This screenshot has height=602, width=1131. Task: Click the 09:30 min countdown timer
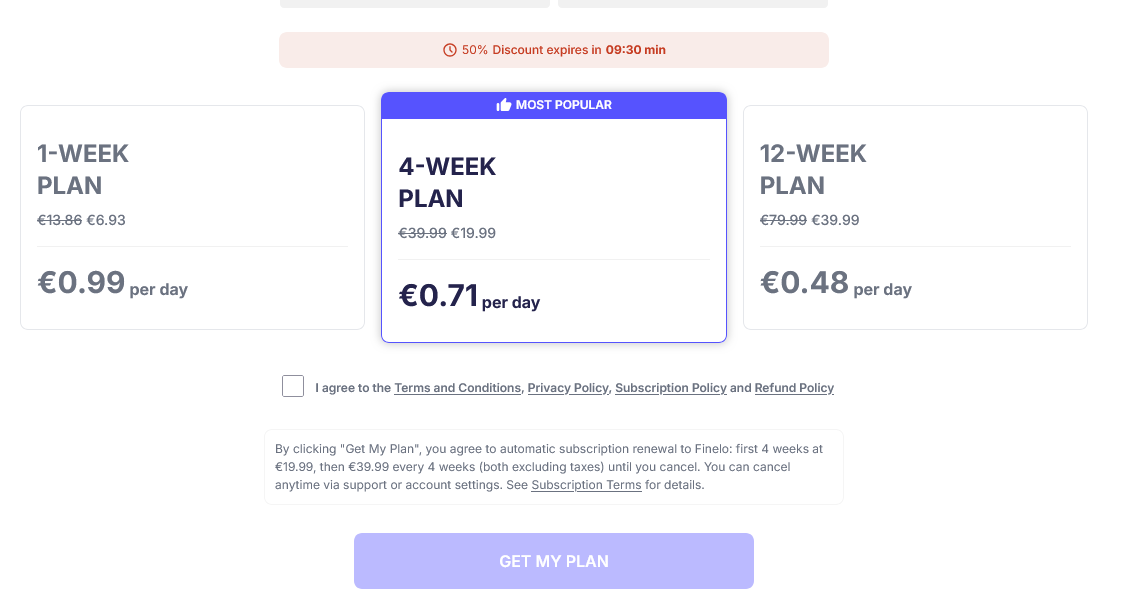click(636, 50)
